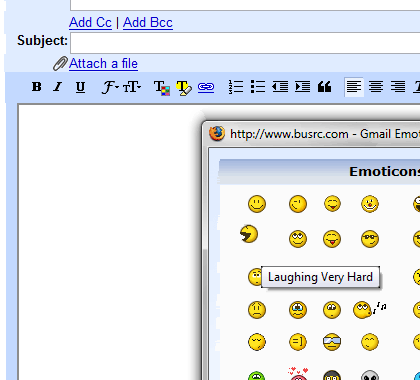Insert a hyperlink with the link icon
420x380 pixels.
click(x=206, y=87)
